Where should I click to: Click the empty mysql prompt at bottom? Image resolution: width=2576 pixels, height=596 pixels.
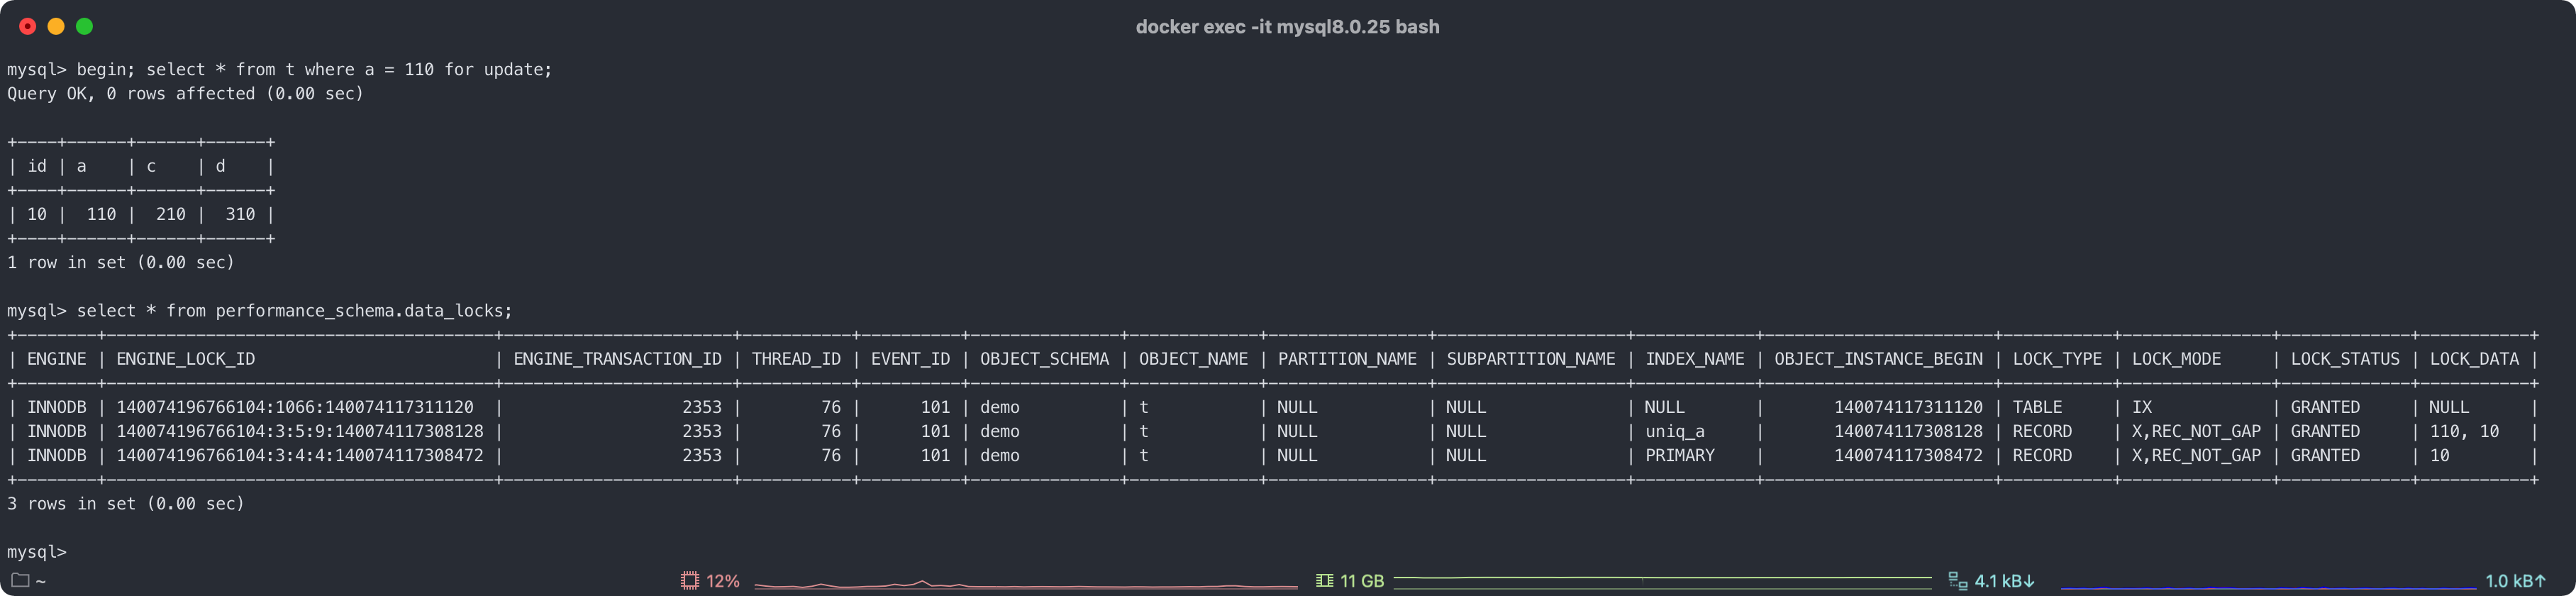pyautogui.click(x=37, y=552)
